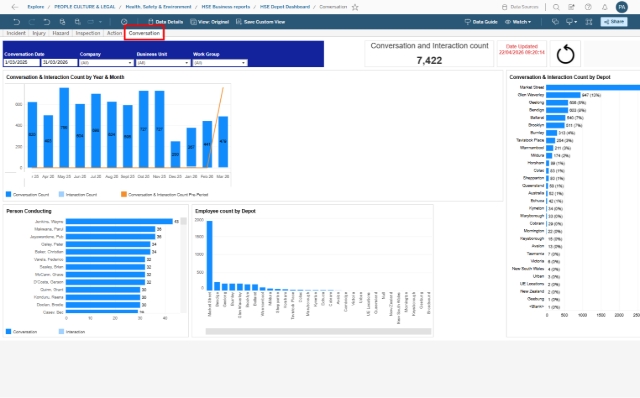Viewport: 640px width, 398px height.
Task: Select the Glen Waverley depot bar
Action: pyautogui.click(x=563, y=95)
